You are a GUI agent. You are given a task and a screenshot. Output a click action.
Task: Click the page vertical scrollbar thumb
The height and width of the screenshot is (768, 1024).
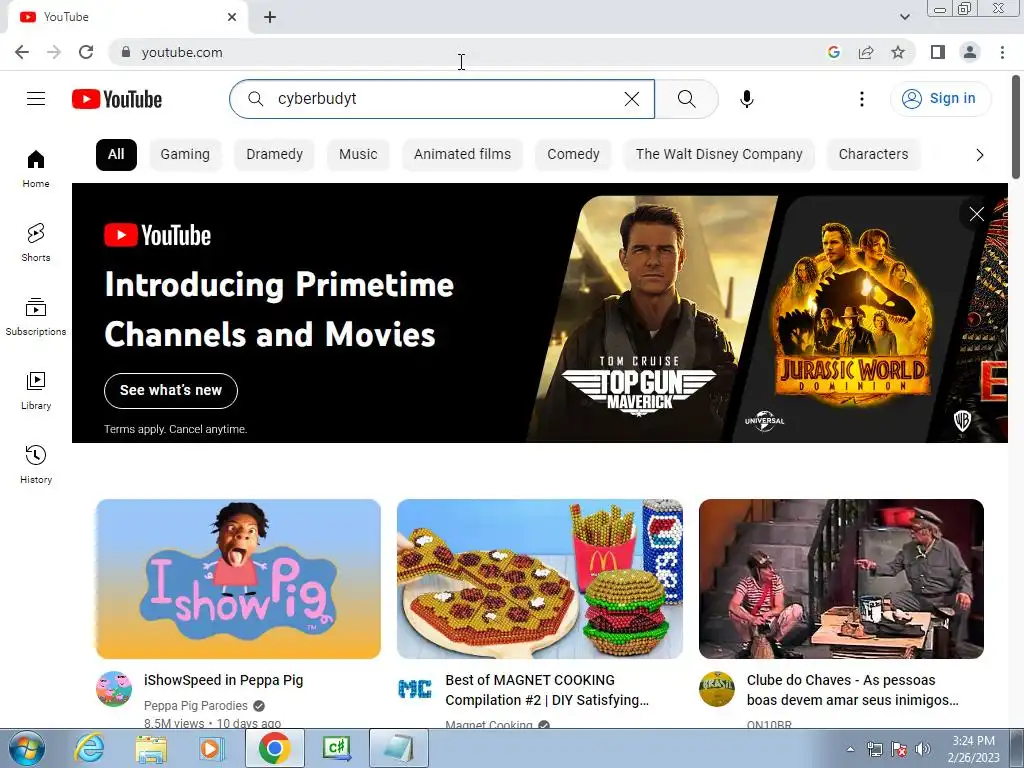tap(1016, 127)
